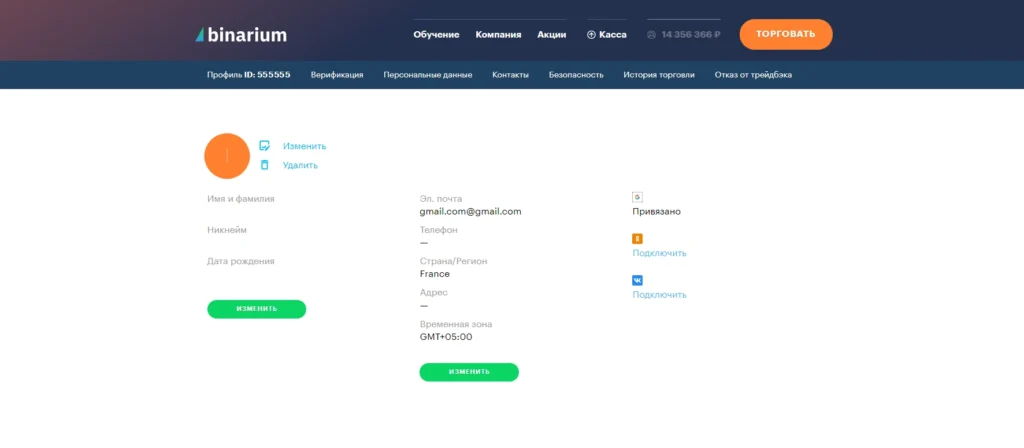The height and width of the screenshot is (448, 1024).
Task: Switch to the Верификация tab
Action: (x=336, y=75)
